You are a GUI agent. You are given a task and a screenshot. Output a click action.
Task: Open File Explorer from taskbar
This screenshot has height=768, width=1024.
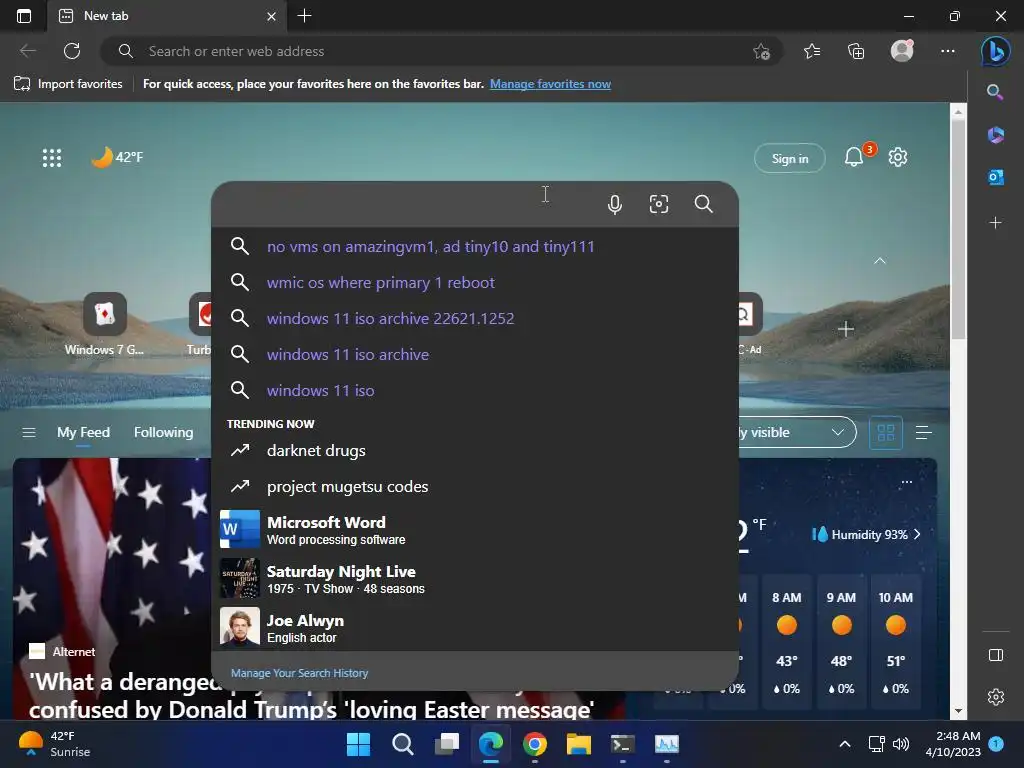[579, 744]
